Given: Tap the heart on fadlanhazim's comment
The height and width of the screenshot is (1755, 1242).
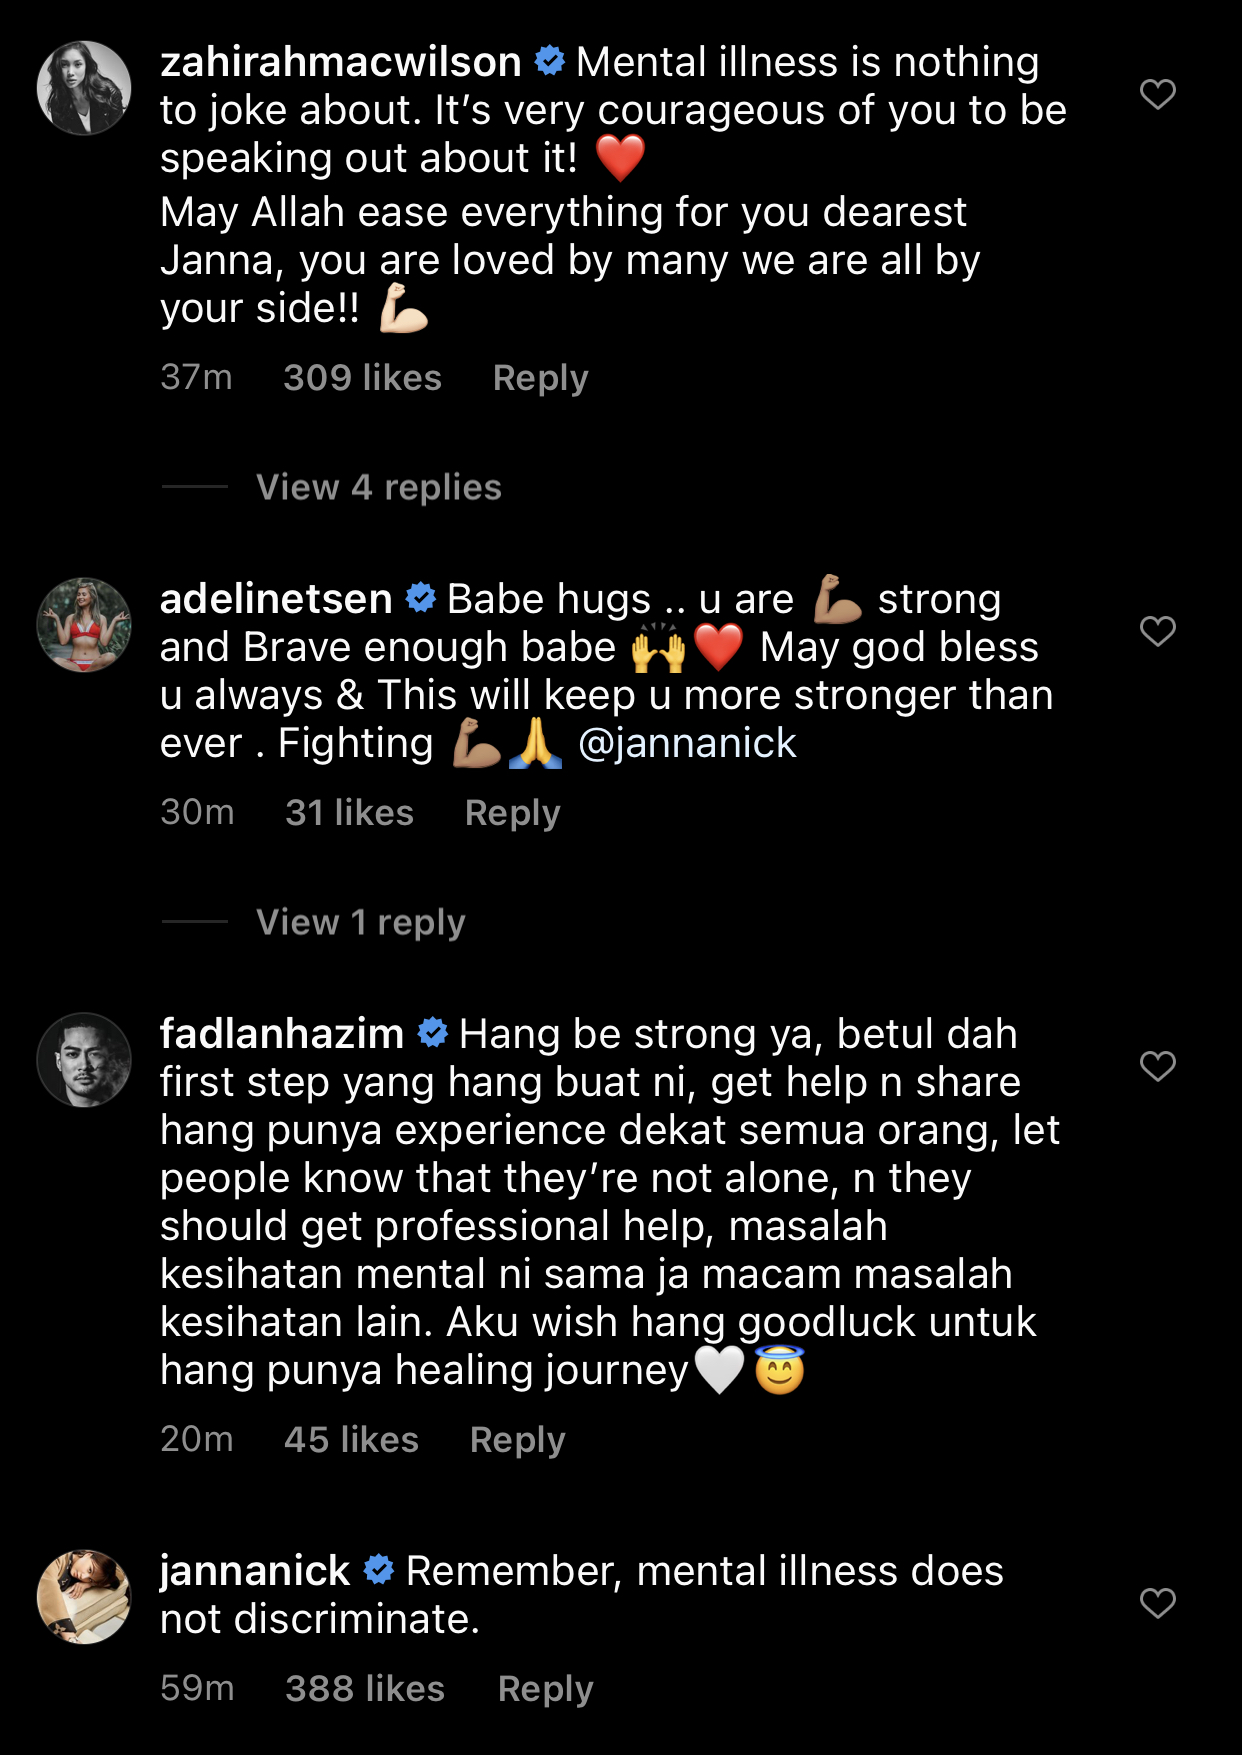Looking at the screenshot, I should click(1157, 1066).
